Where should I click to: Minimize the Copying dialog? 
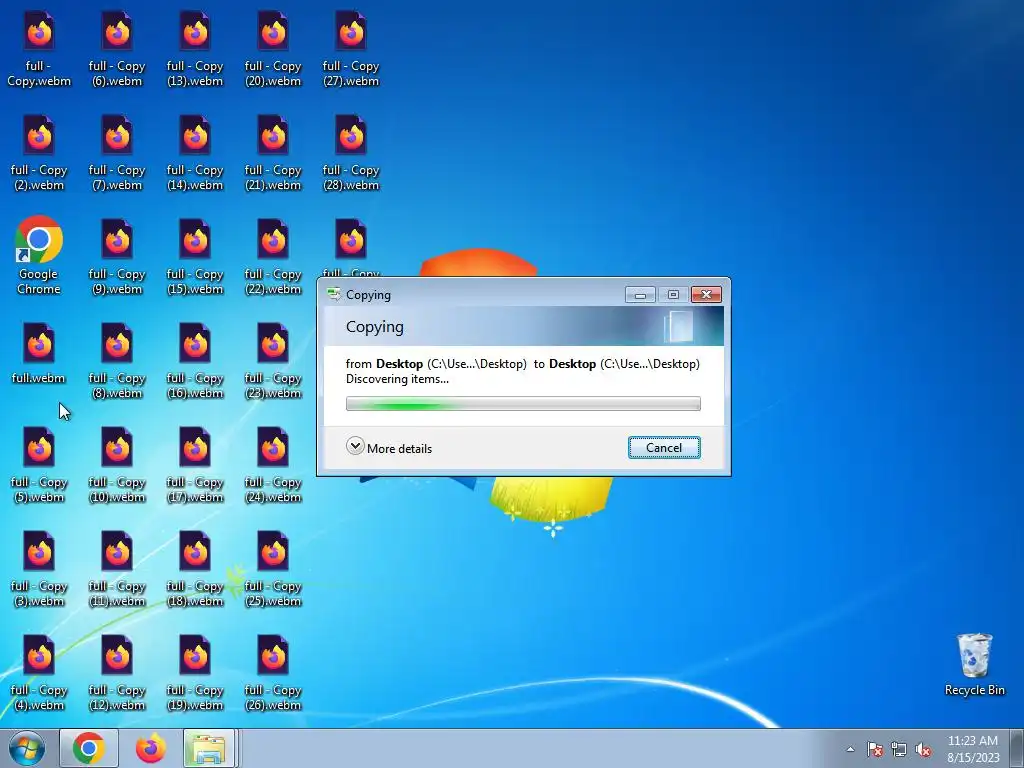(x=640, y=295)
